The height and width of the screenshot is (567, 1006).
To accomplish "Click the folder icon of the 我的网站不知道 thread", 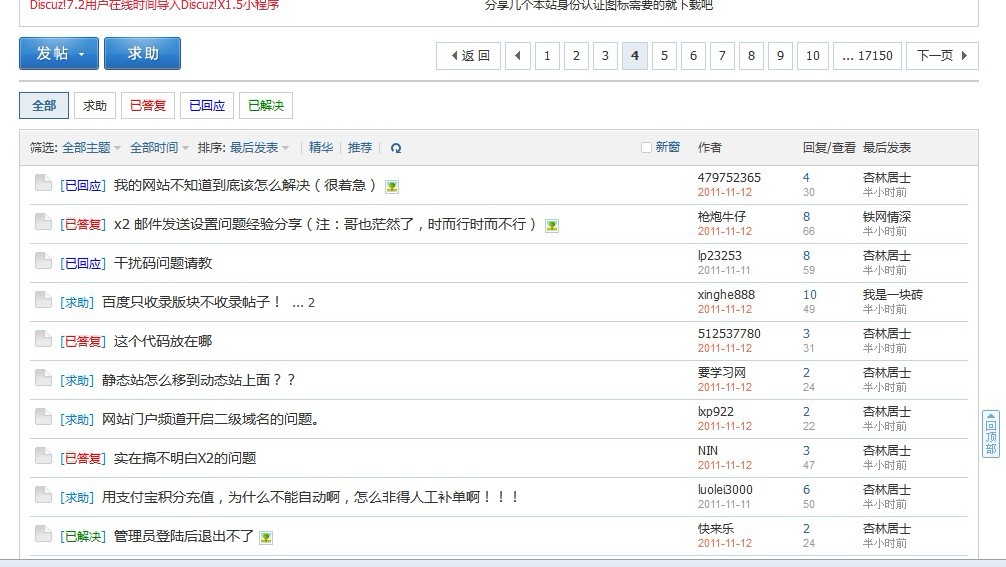I will tap(43, 183).
